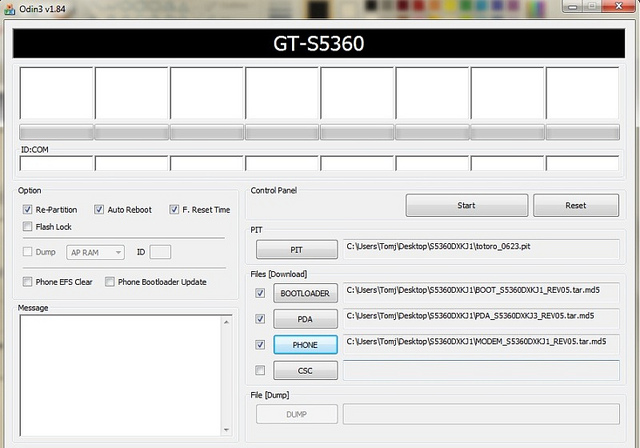The image size is (640, 448).
Task: Uncheck the PHONE file checkbox
Action: click(x=260, y=345)
